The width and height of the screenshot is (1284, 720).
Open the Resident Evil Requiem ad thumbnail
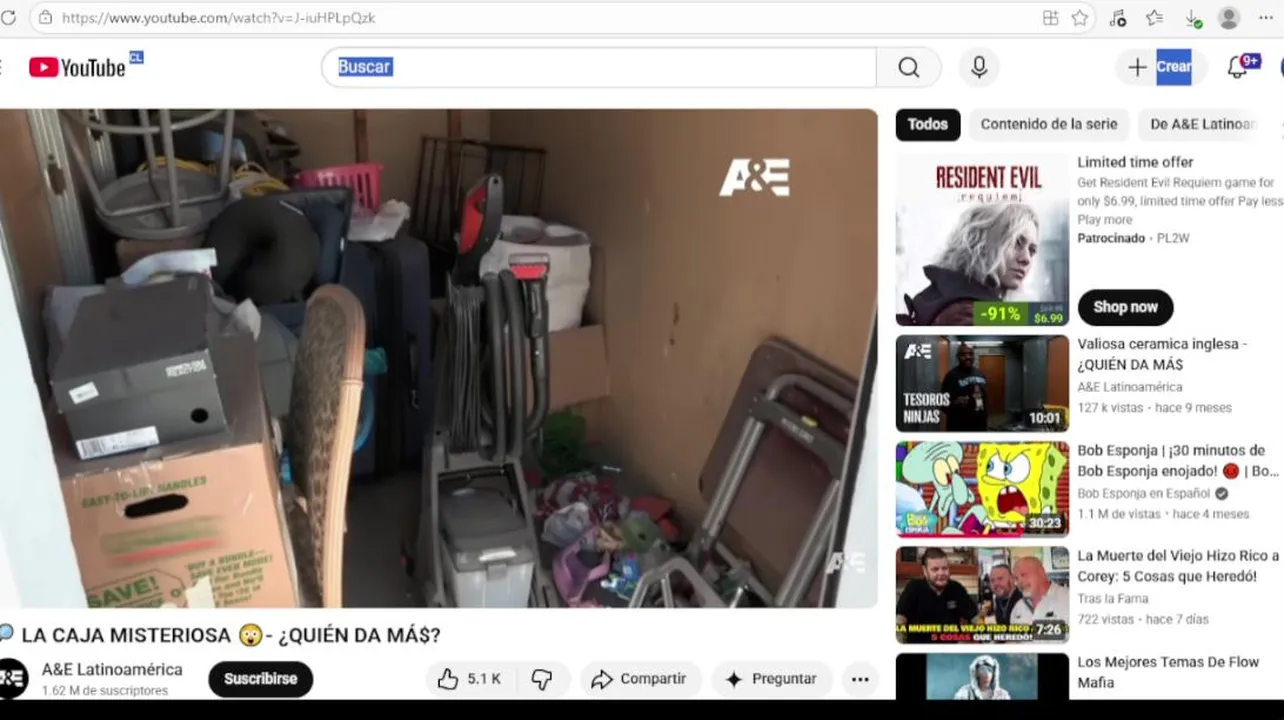coord(982,240)
